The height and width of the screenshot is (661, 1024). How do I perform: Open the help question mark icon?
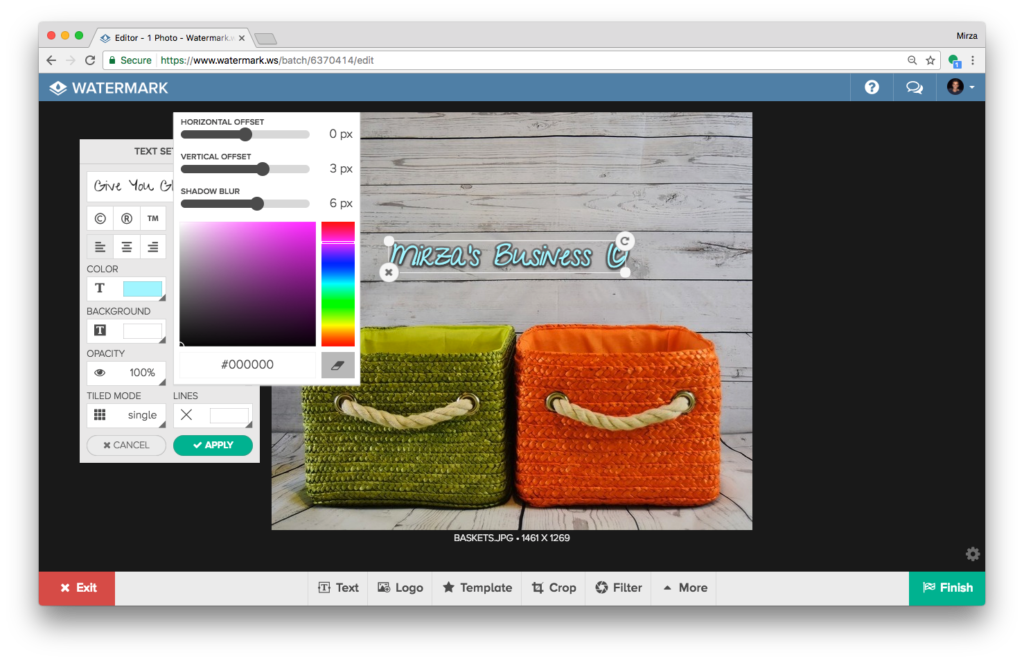pos(872,88)
